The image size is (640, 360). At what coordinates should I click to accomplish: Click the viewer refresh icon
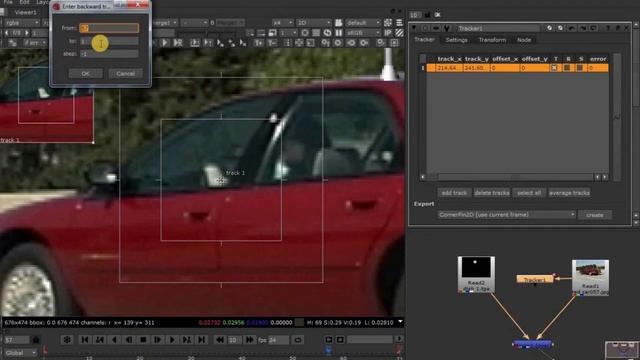click(327, 33)
